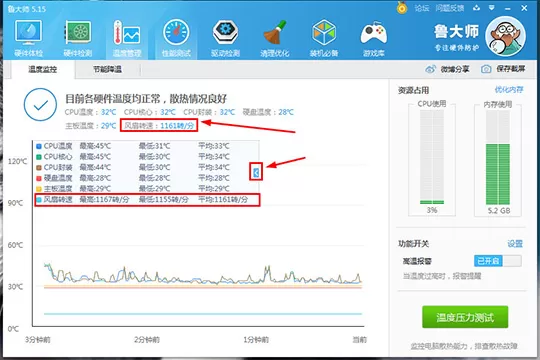Click the 微博分享 share link
540x360 pixels.
[x=455, y=69]
